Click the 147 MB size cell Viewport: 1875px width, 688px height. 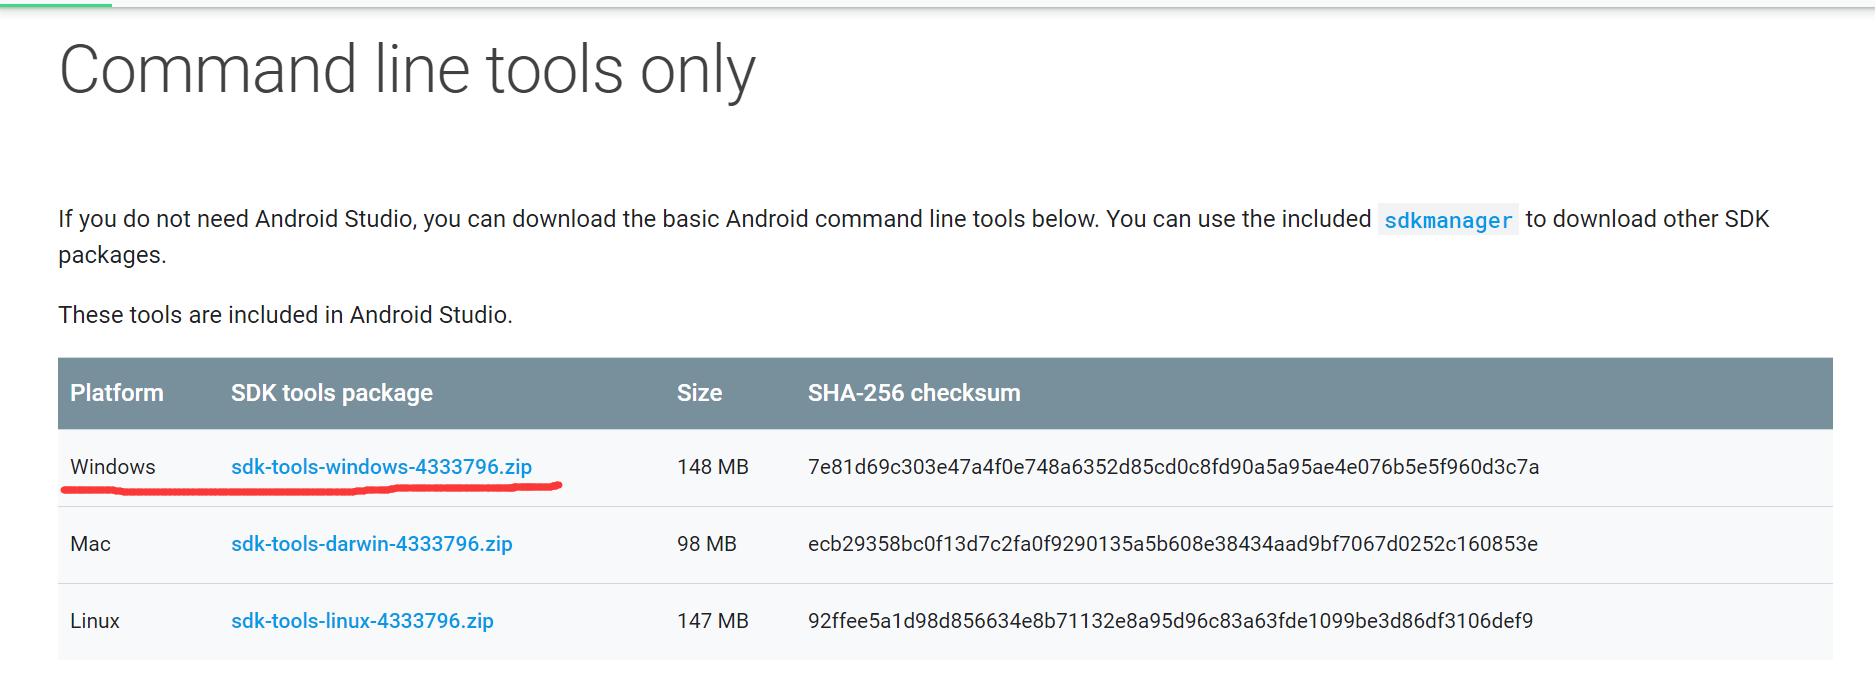tap(713, 621)
